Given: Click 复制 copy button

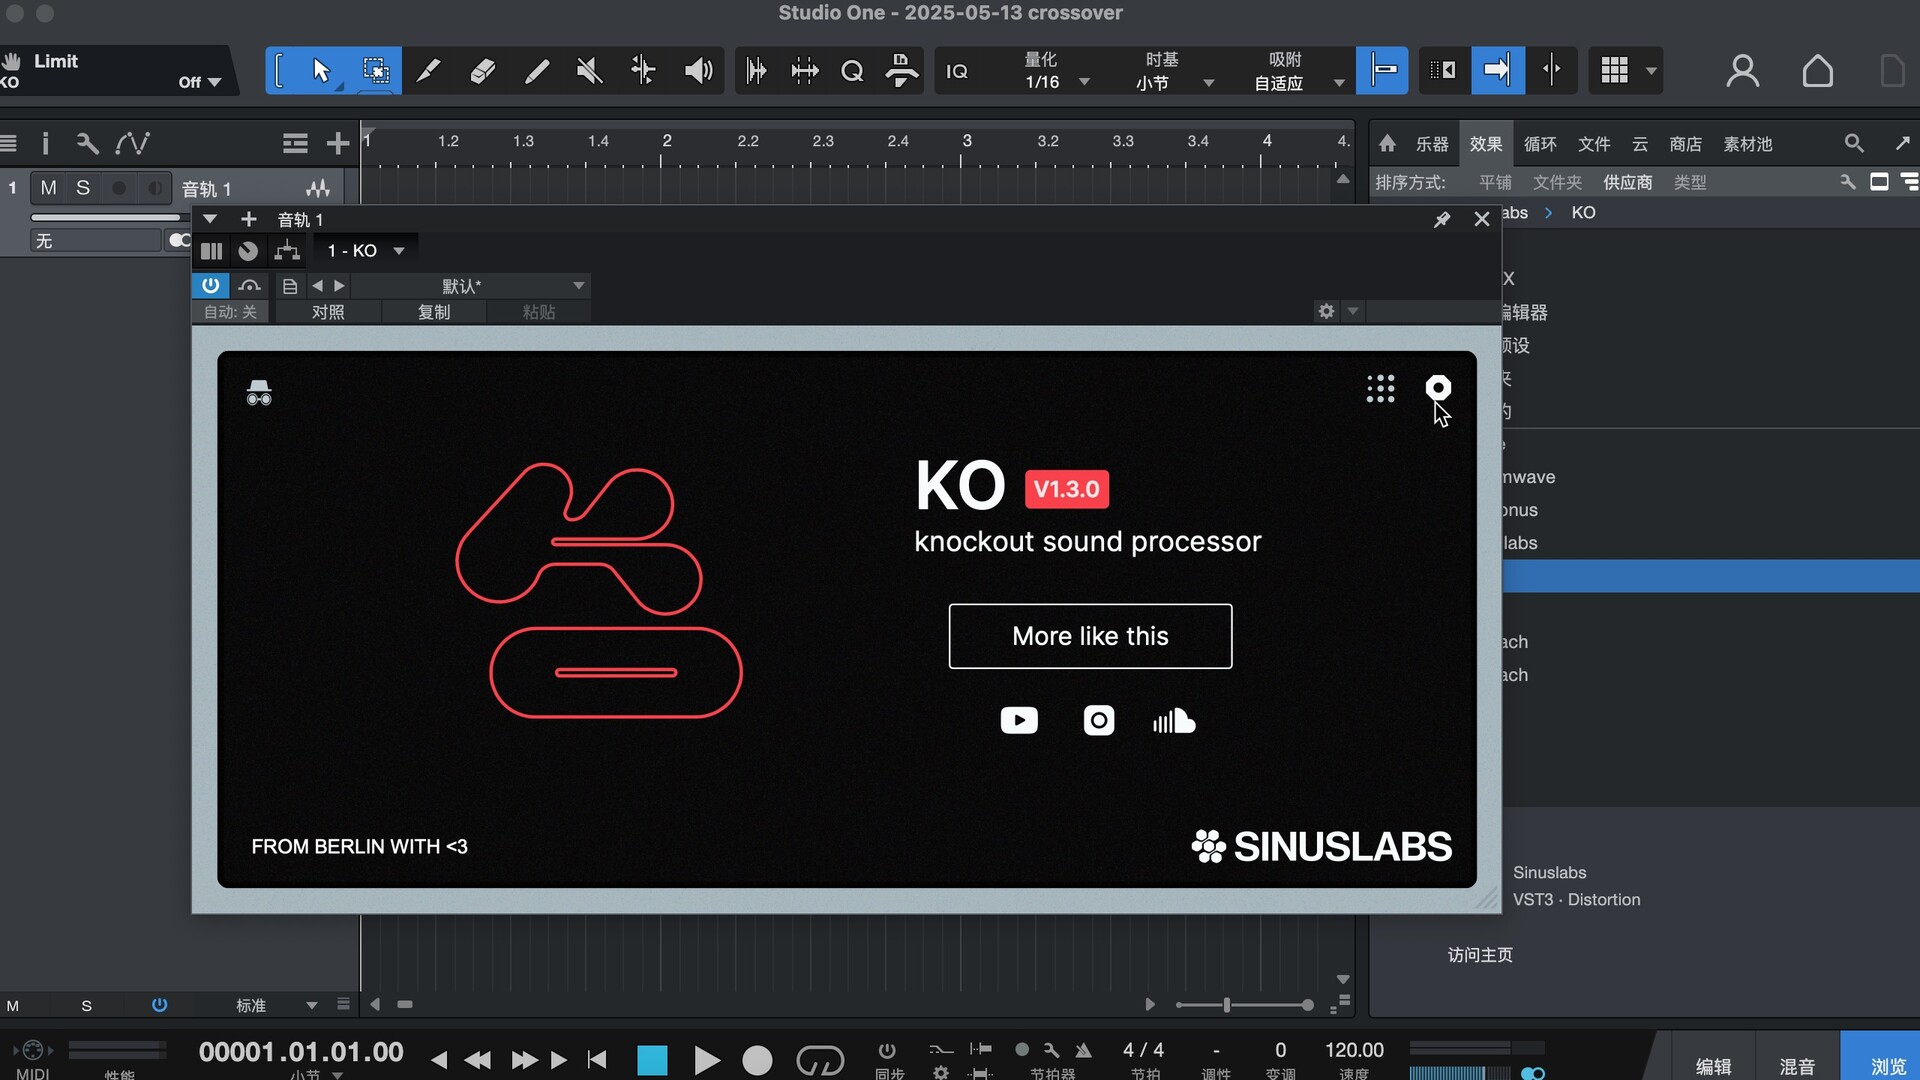Looking at the screenshot, I should [x=434, y=312].
